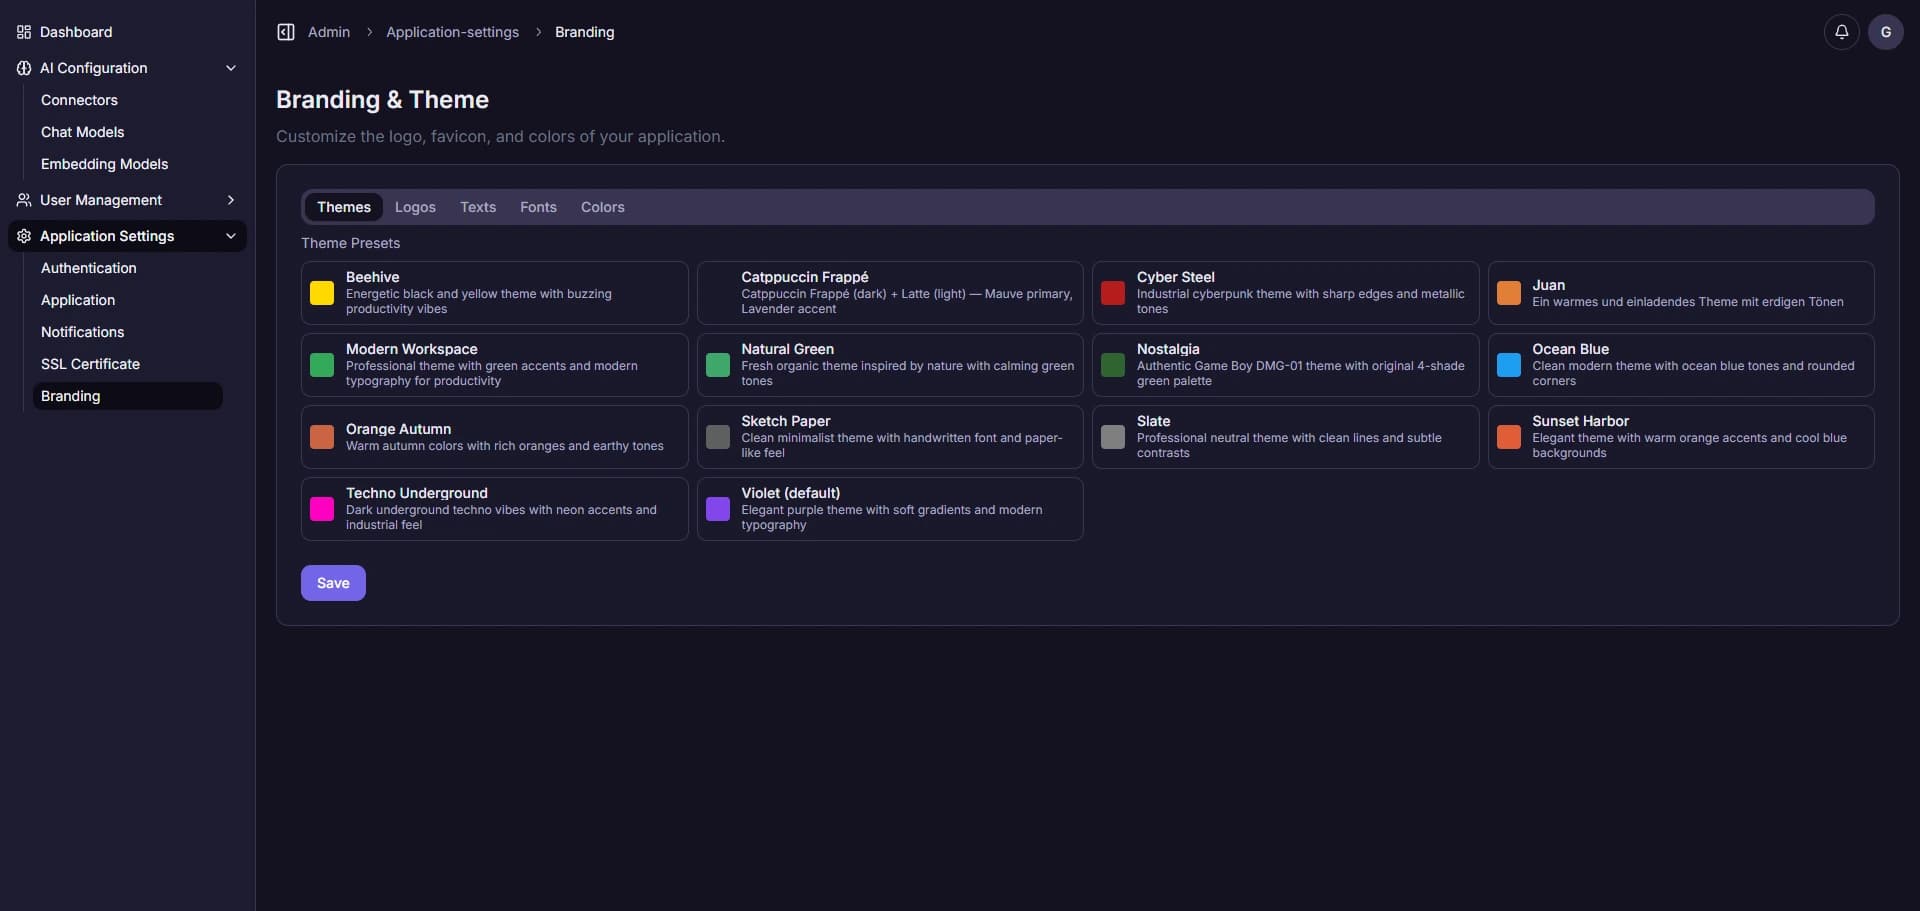Collapse the AI Configuration section
The image size is (1920, 911).
[x=231, y=68]
